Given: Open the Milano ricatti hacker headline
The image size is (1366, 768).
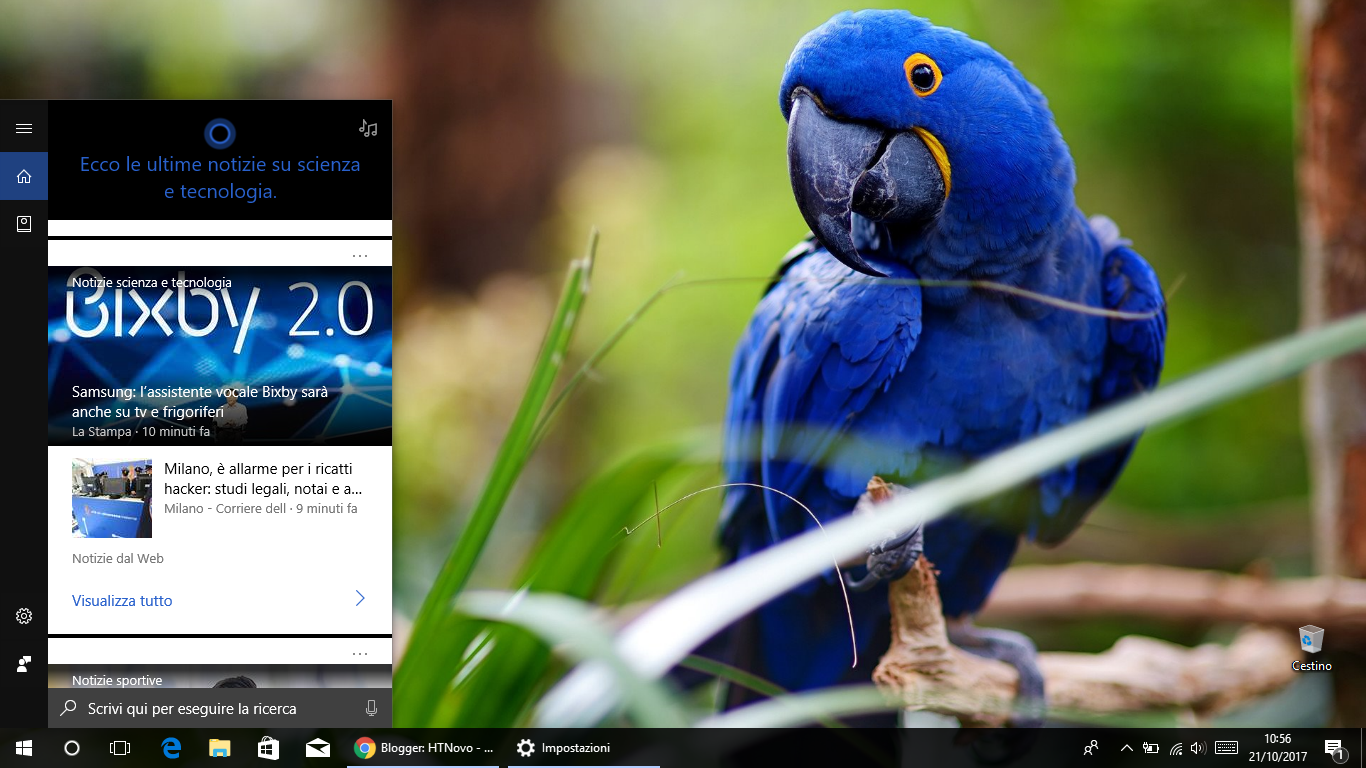Looking at the screenshot, I should click(263, 479).
